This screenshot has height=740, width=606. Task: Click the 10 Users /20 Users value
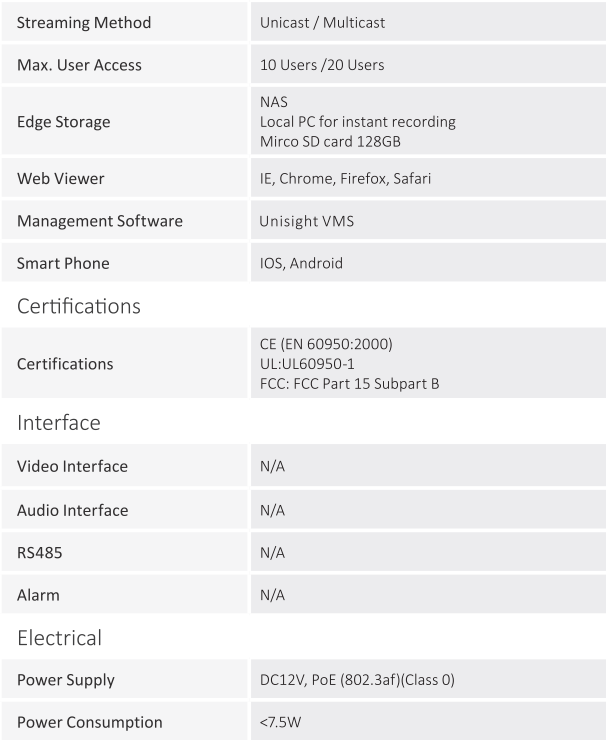tap(322, 65)
